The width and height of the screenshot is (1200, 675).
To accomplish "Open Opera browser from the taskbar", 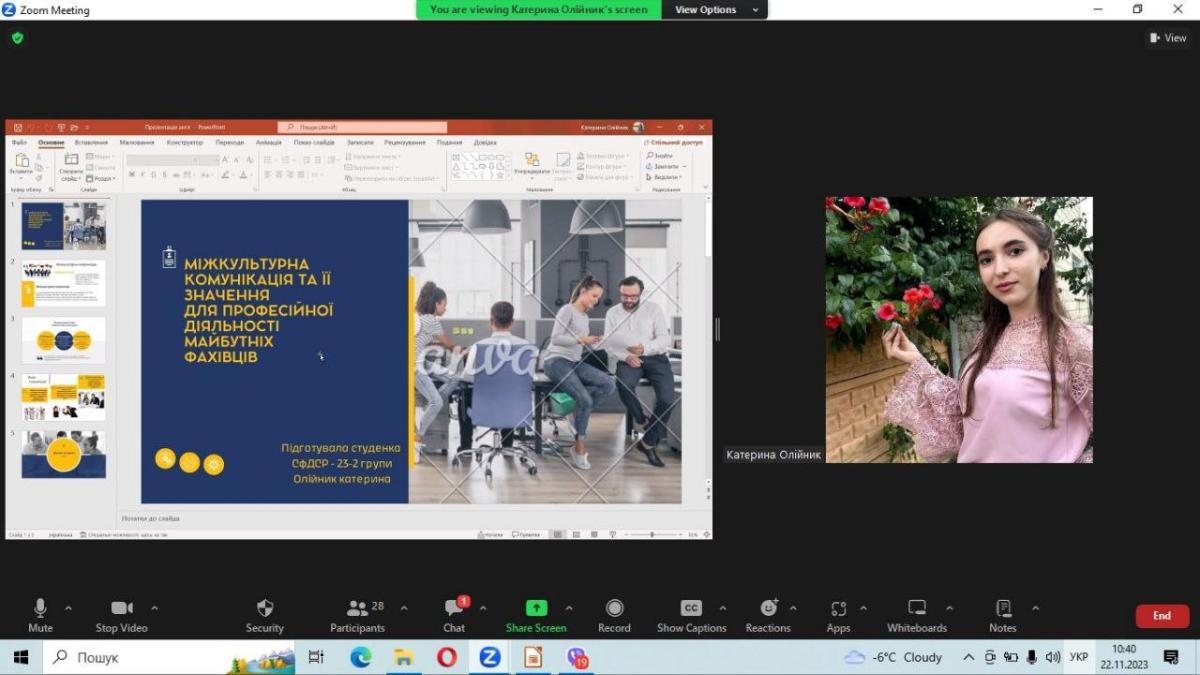I will tap(447, 657).
